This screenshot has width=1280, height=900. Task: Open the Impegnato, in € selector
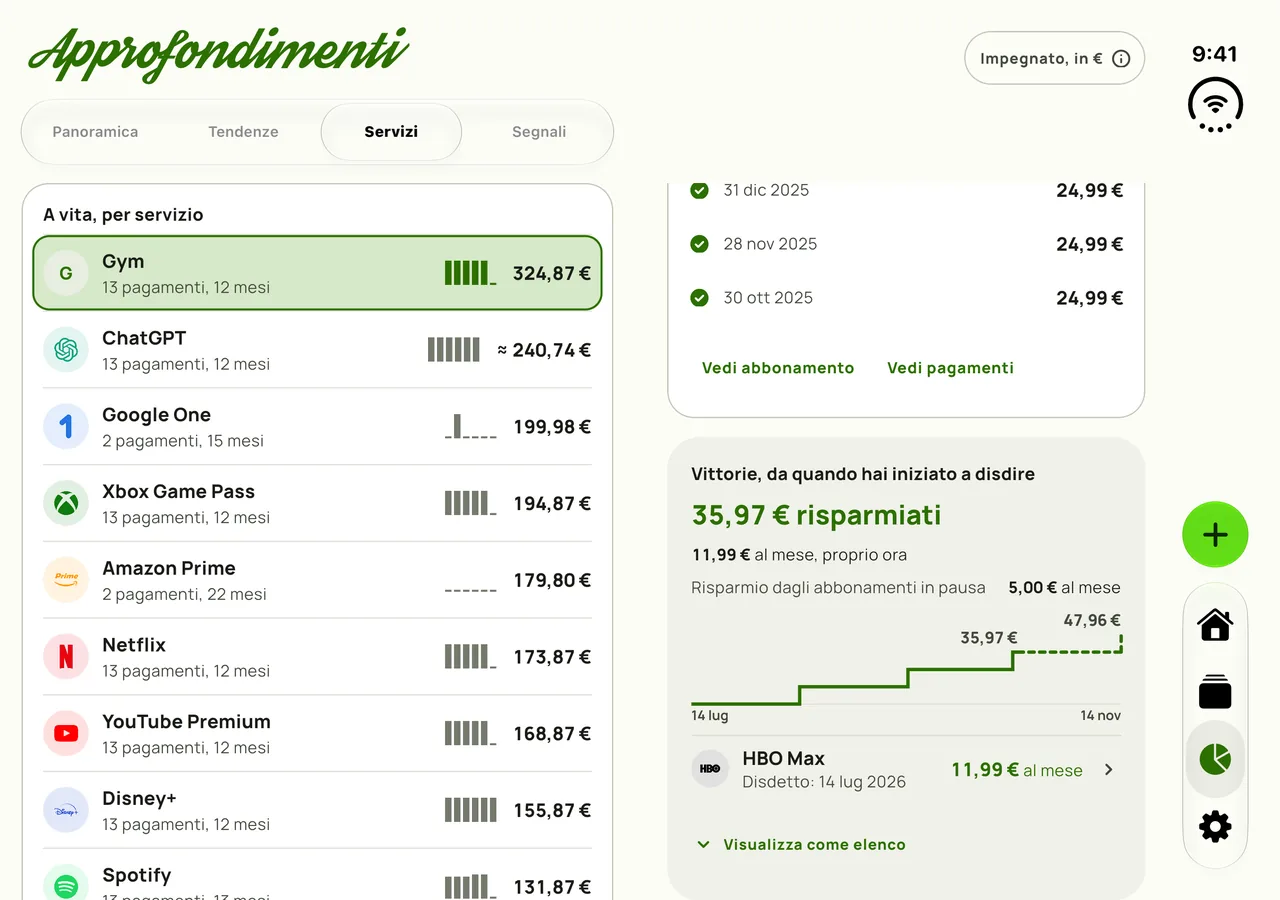point(1054,58)
